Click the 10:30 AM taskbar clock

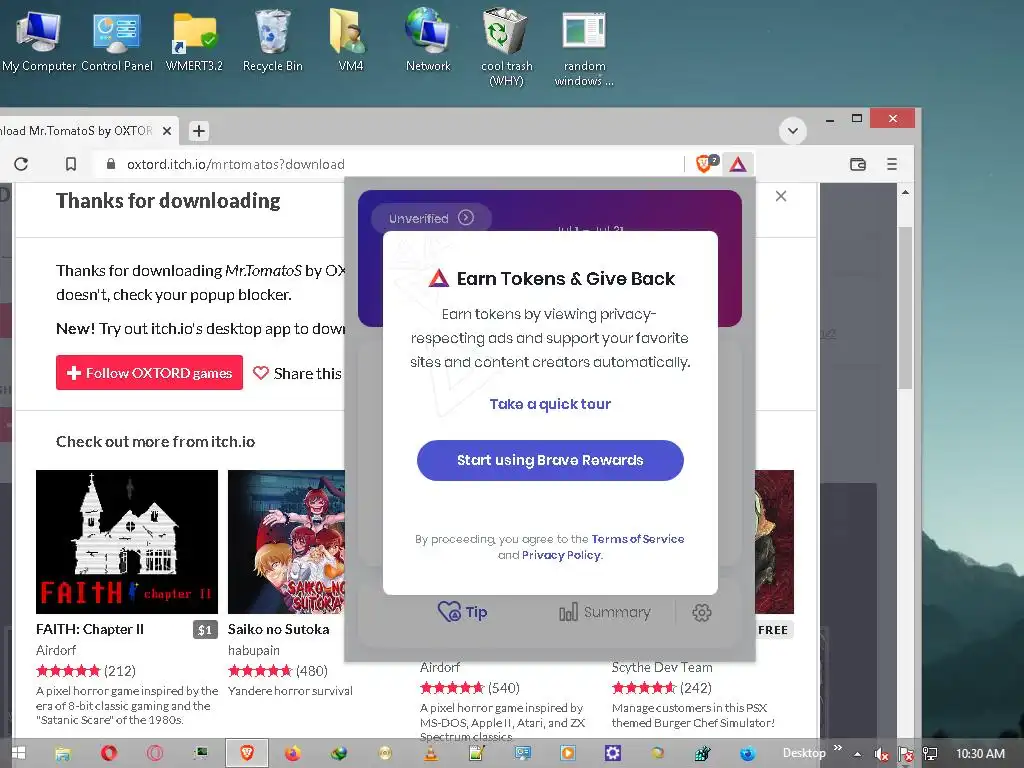point(980,754)
